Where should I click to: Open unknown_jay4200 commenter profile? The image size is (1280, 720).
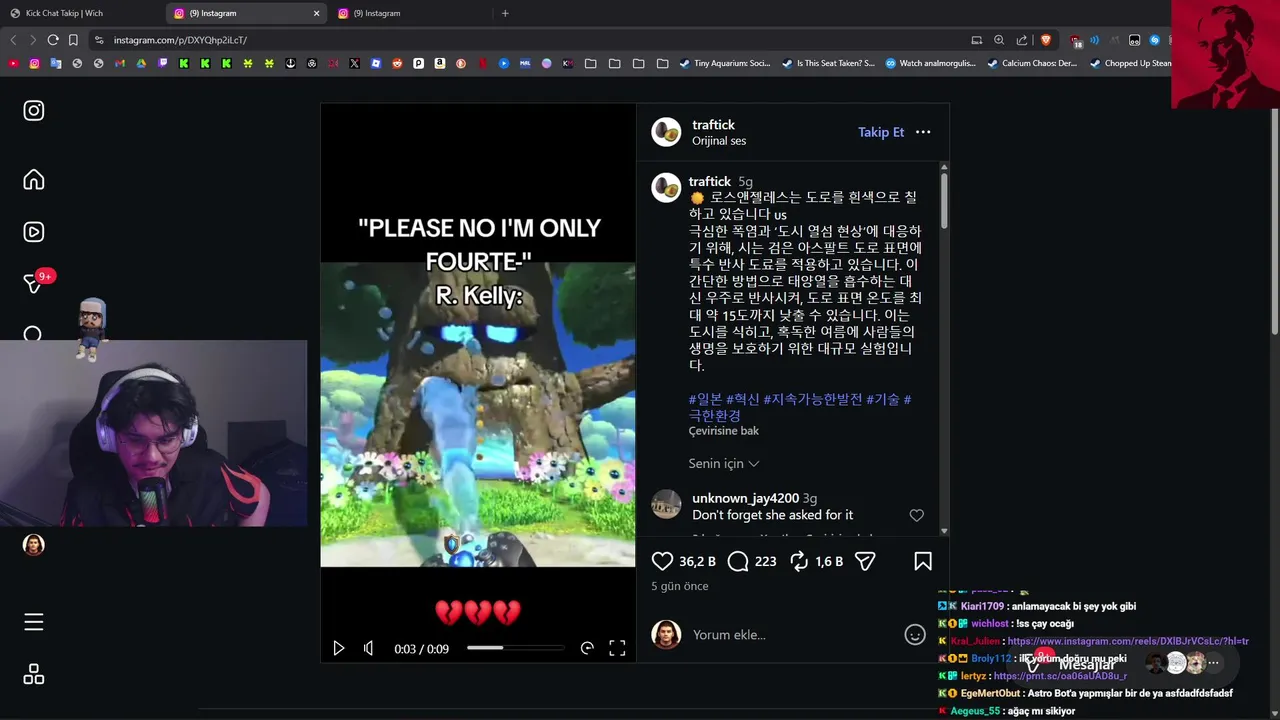[745, 498]
